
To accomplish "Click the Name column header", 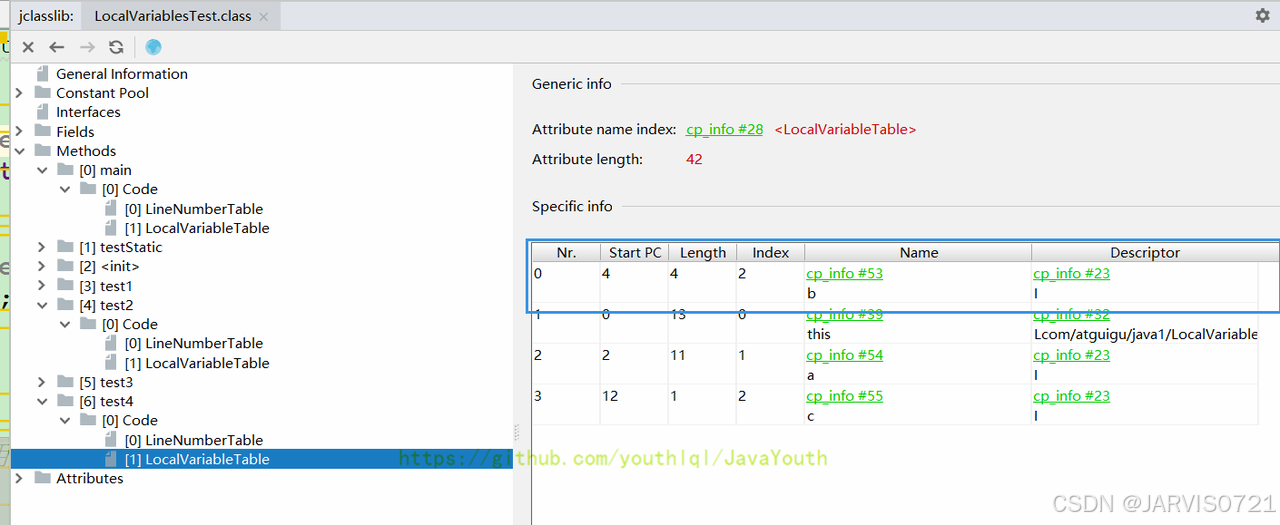I will click(918, 253).
